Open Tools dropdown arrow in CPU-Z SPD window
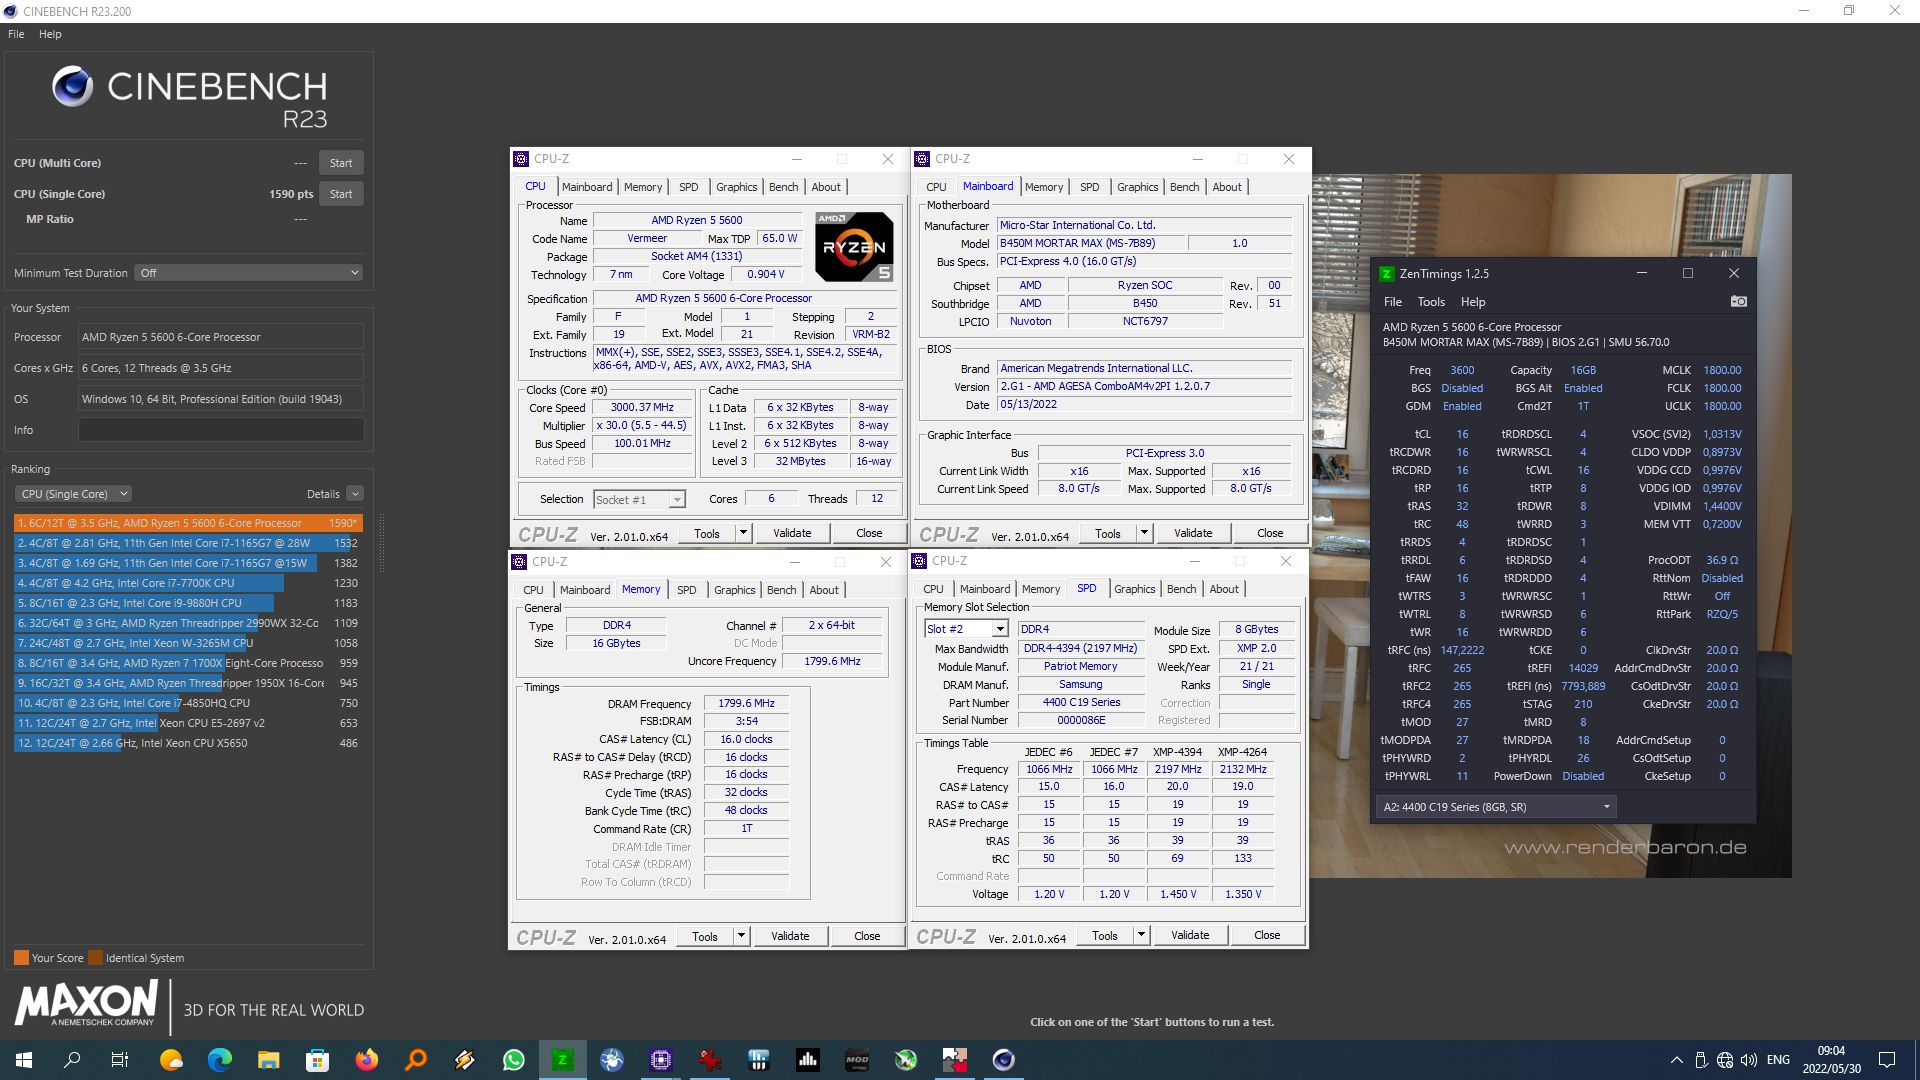This screenshot has width=1920, height=1080. pyautogui.click(x=1141, y=935)
